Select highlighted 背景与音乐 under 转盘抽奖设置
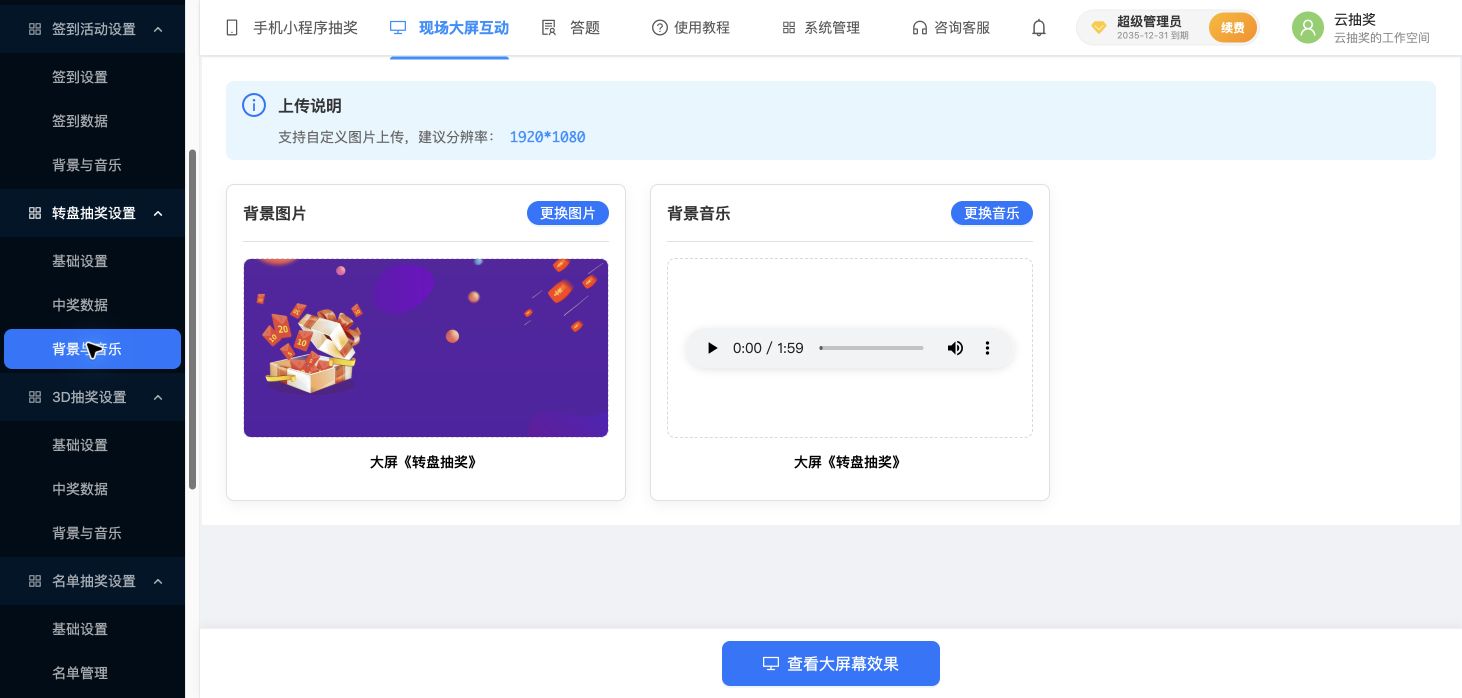Screen dimensions: 1462x698 (92, 349)
